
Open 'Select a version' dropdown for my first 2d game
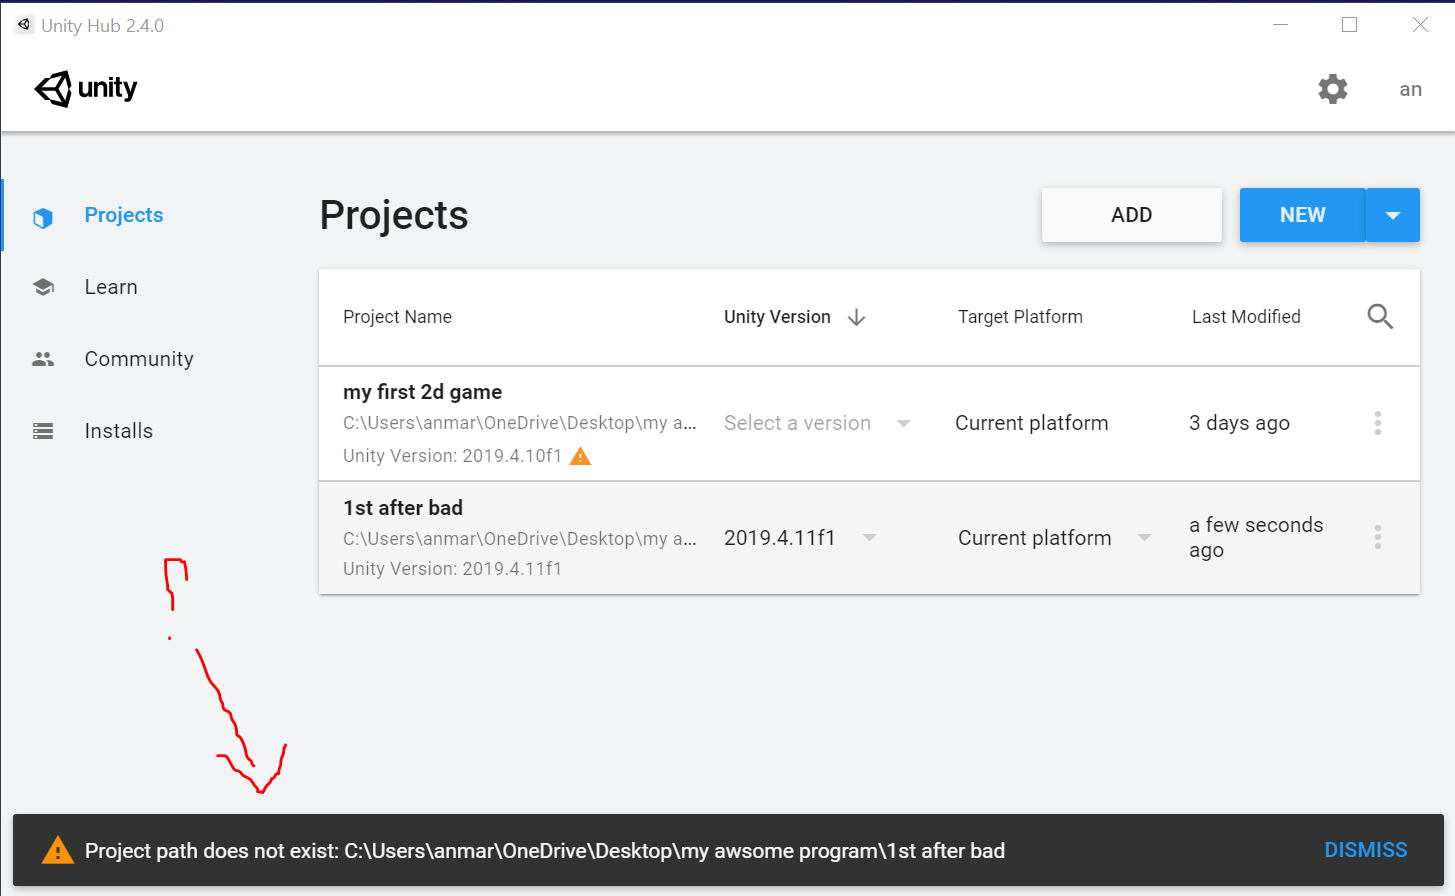click(x=817, y=423)
